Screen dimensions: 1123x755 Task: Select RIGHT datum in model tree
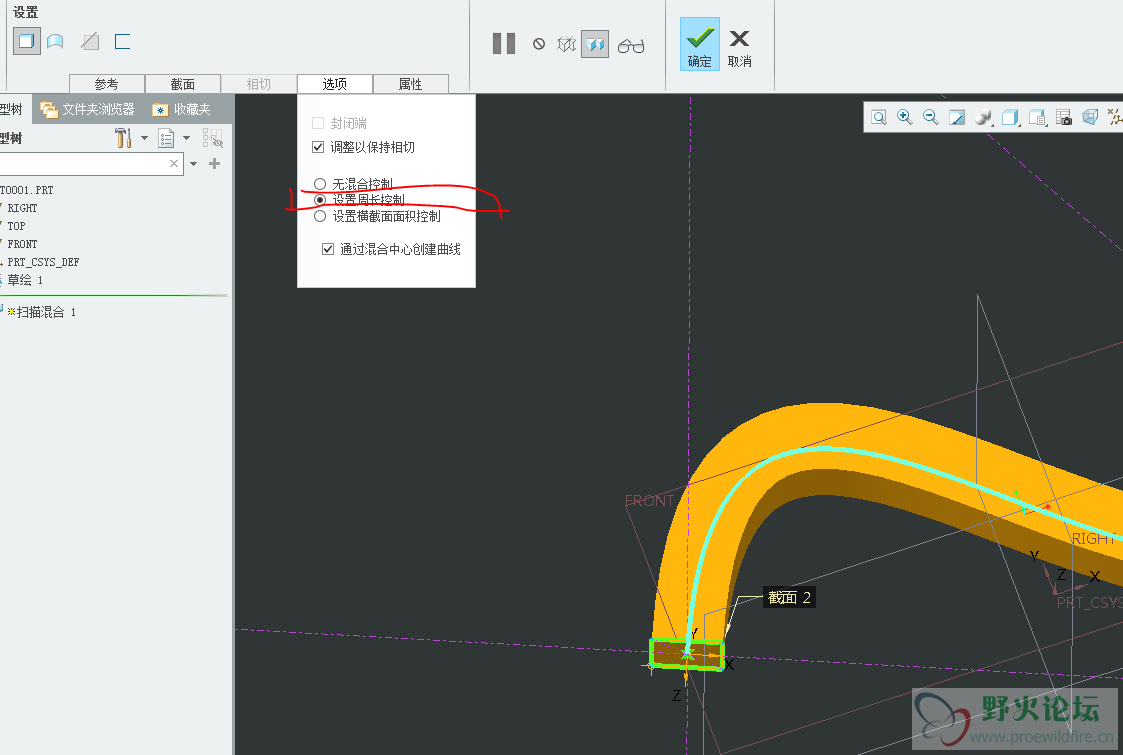(x=22, y=208)
